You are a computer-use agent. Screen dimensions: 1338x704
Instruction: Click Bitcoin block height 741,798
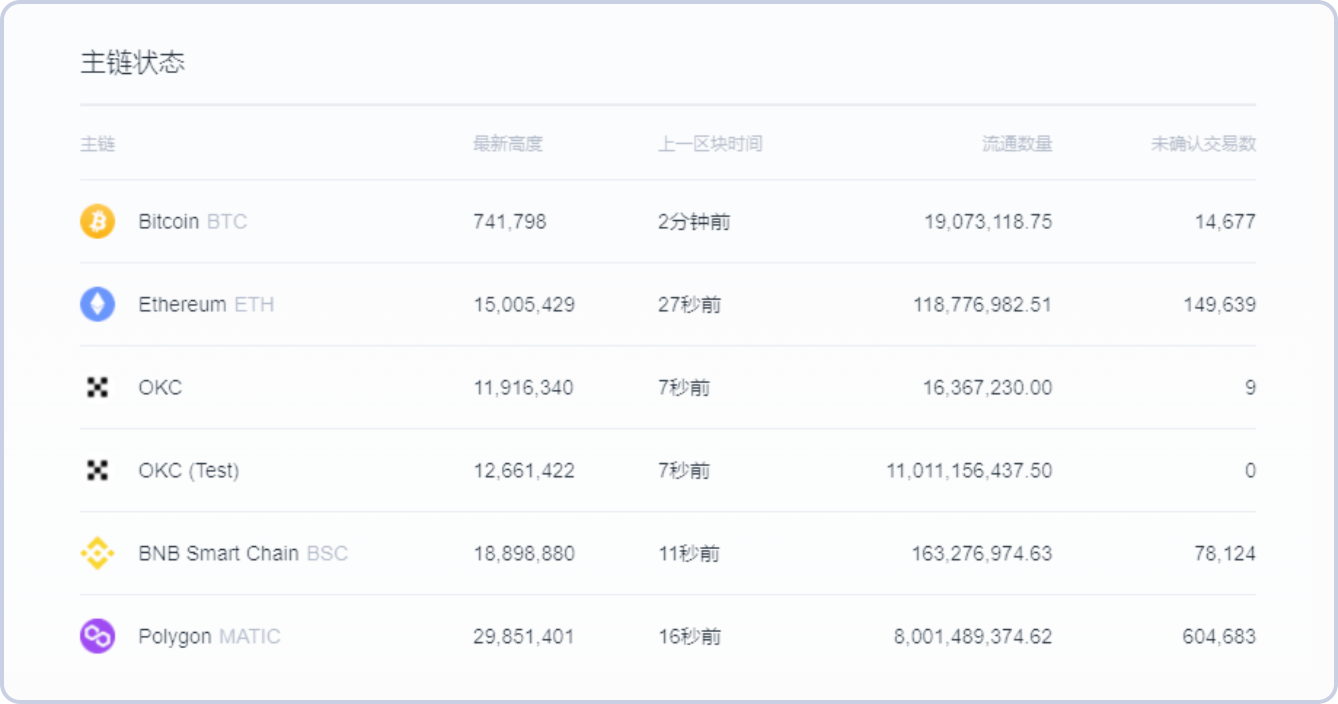[510, 221]
